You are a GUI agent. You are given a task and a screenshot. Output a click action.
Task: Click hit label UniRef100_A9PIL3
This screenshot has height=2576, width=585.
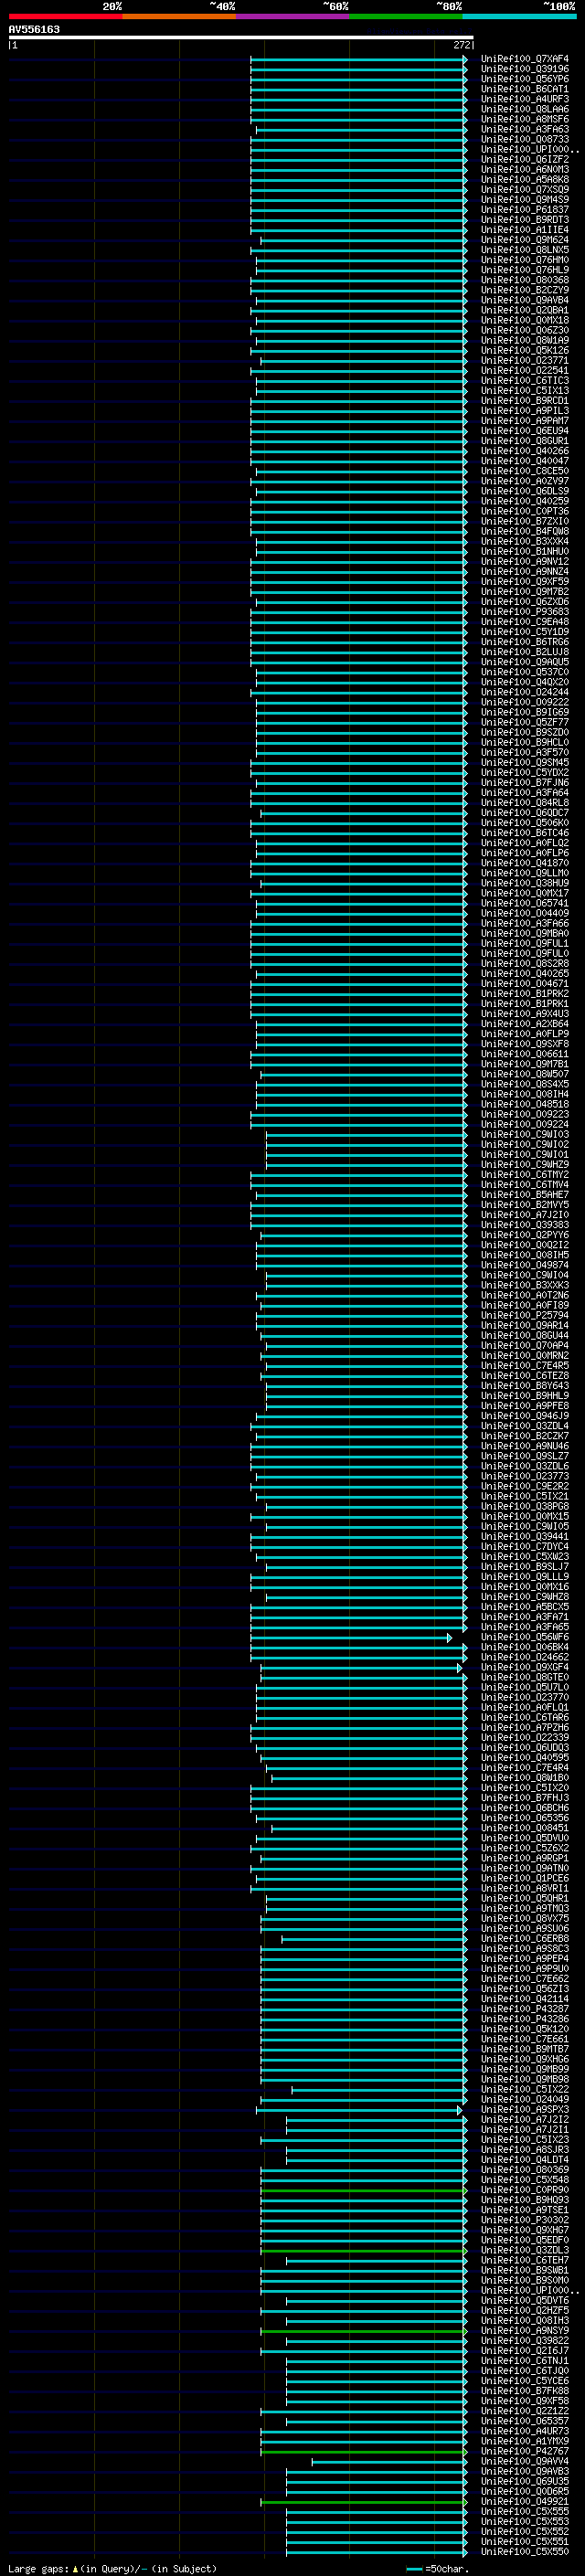(525, 411)
